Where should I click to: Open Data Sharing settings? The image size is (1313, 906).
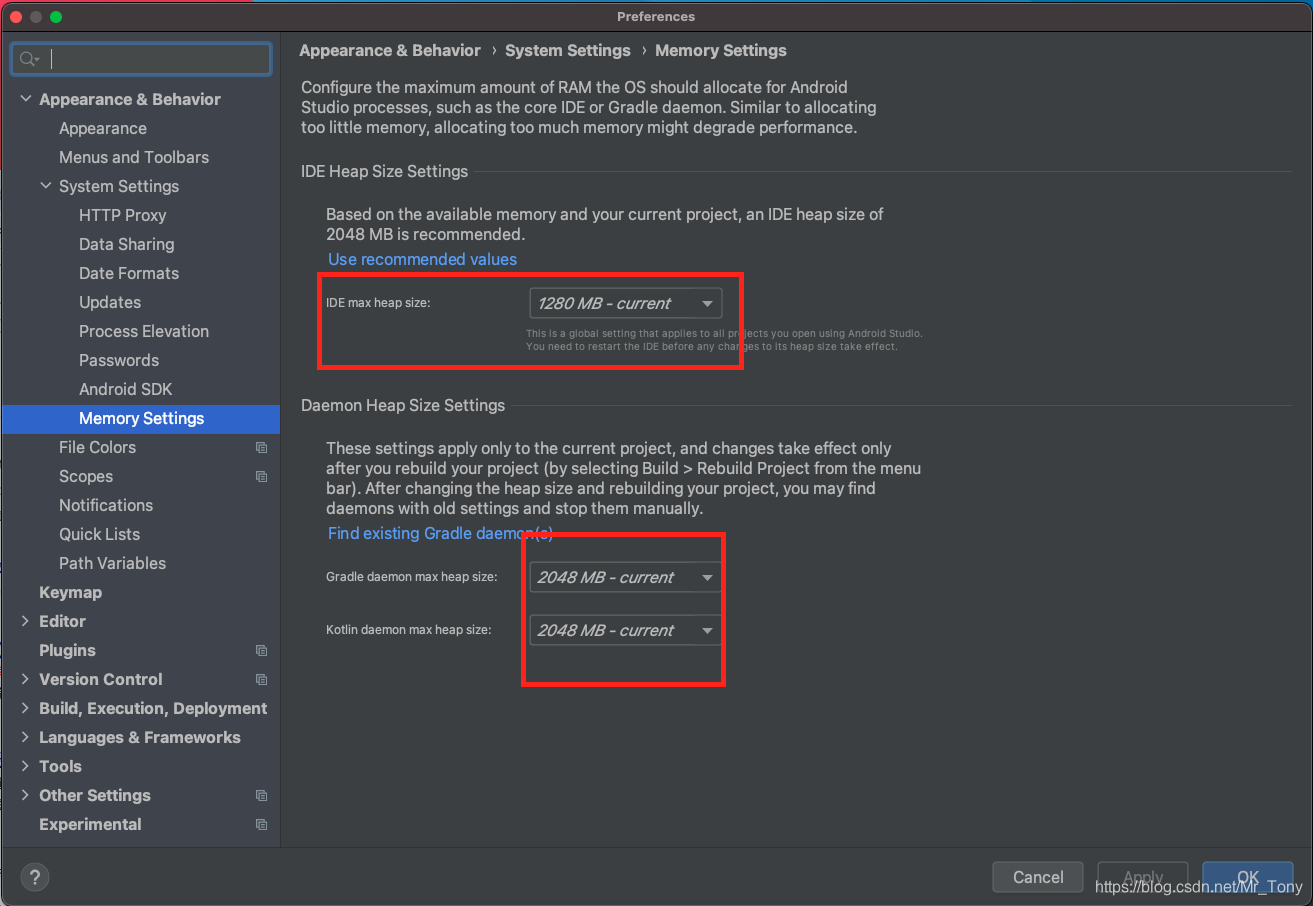tap(127, 244)
